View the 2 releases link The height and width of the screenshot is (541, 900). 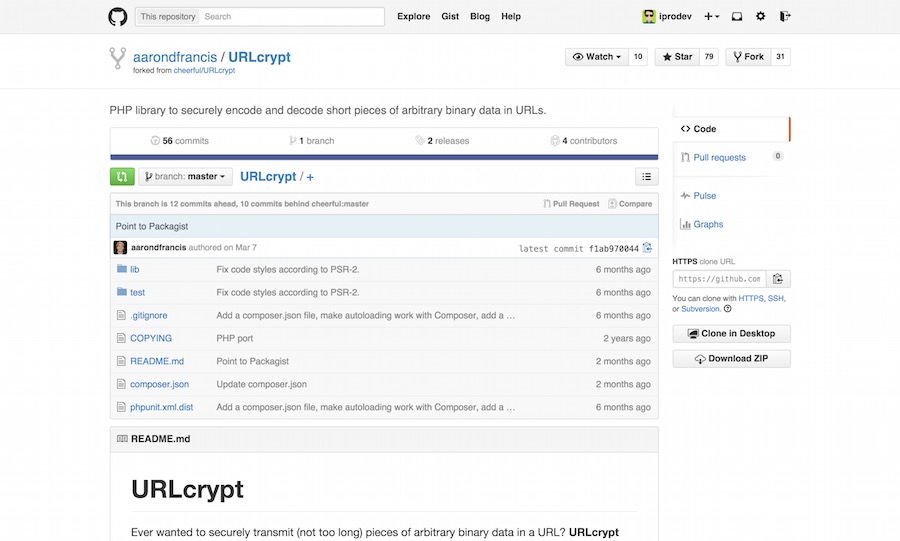pos(443,141)
